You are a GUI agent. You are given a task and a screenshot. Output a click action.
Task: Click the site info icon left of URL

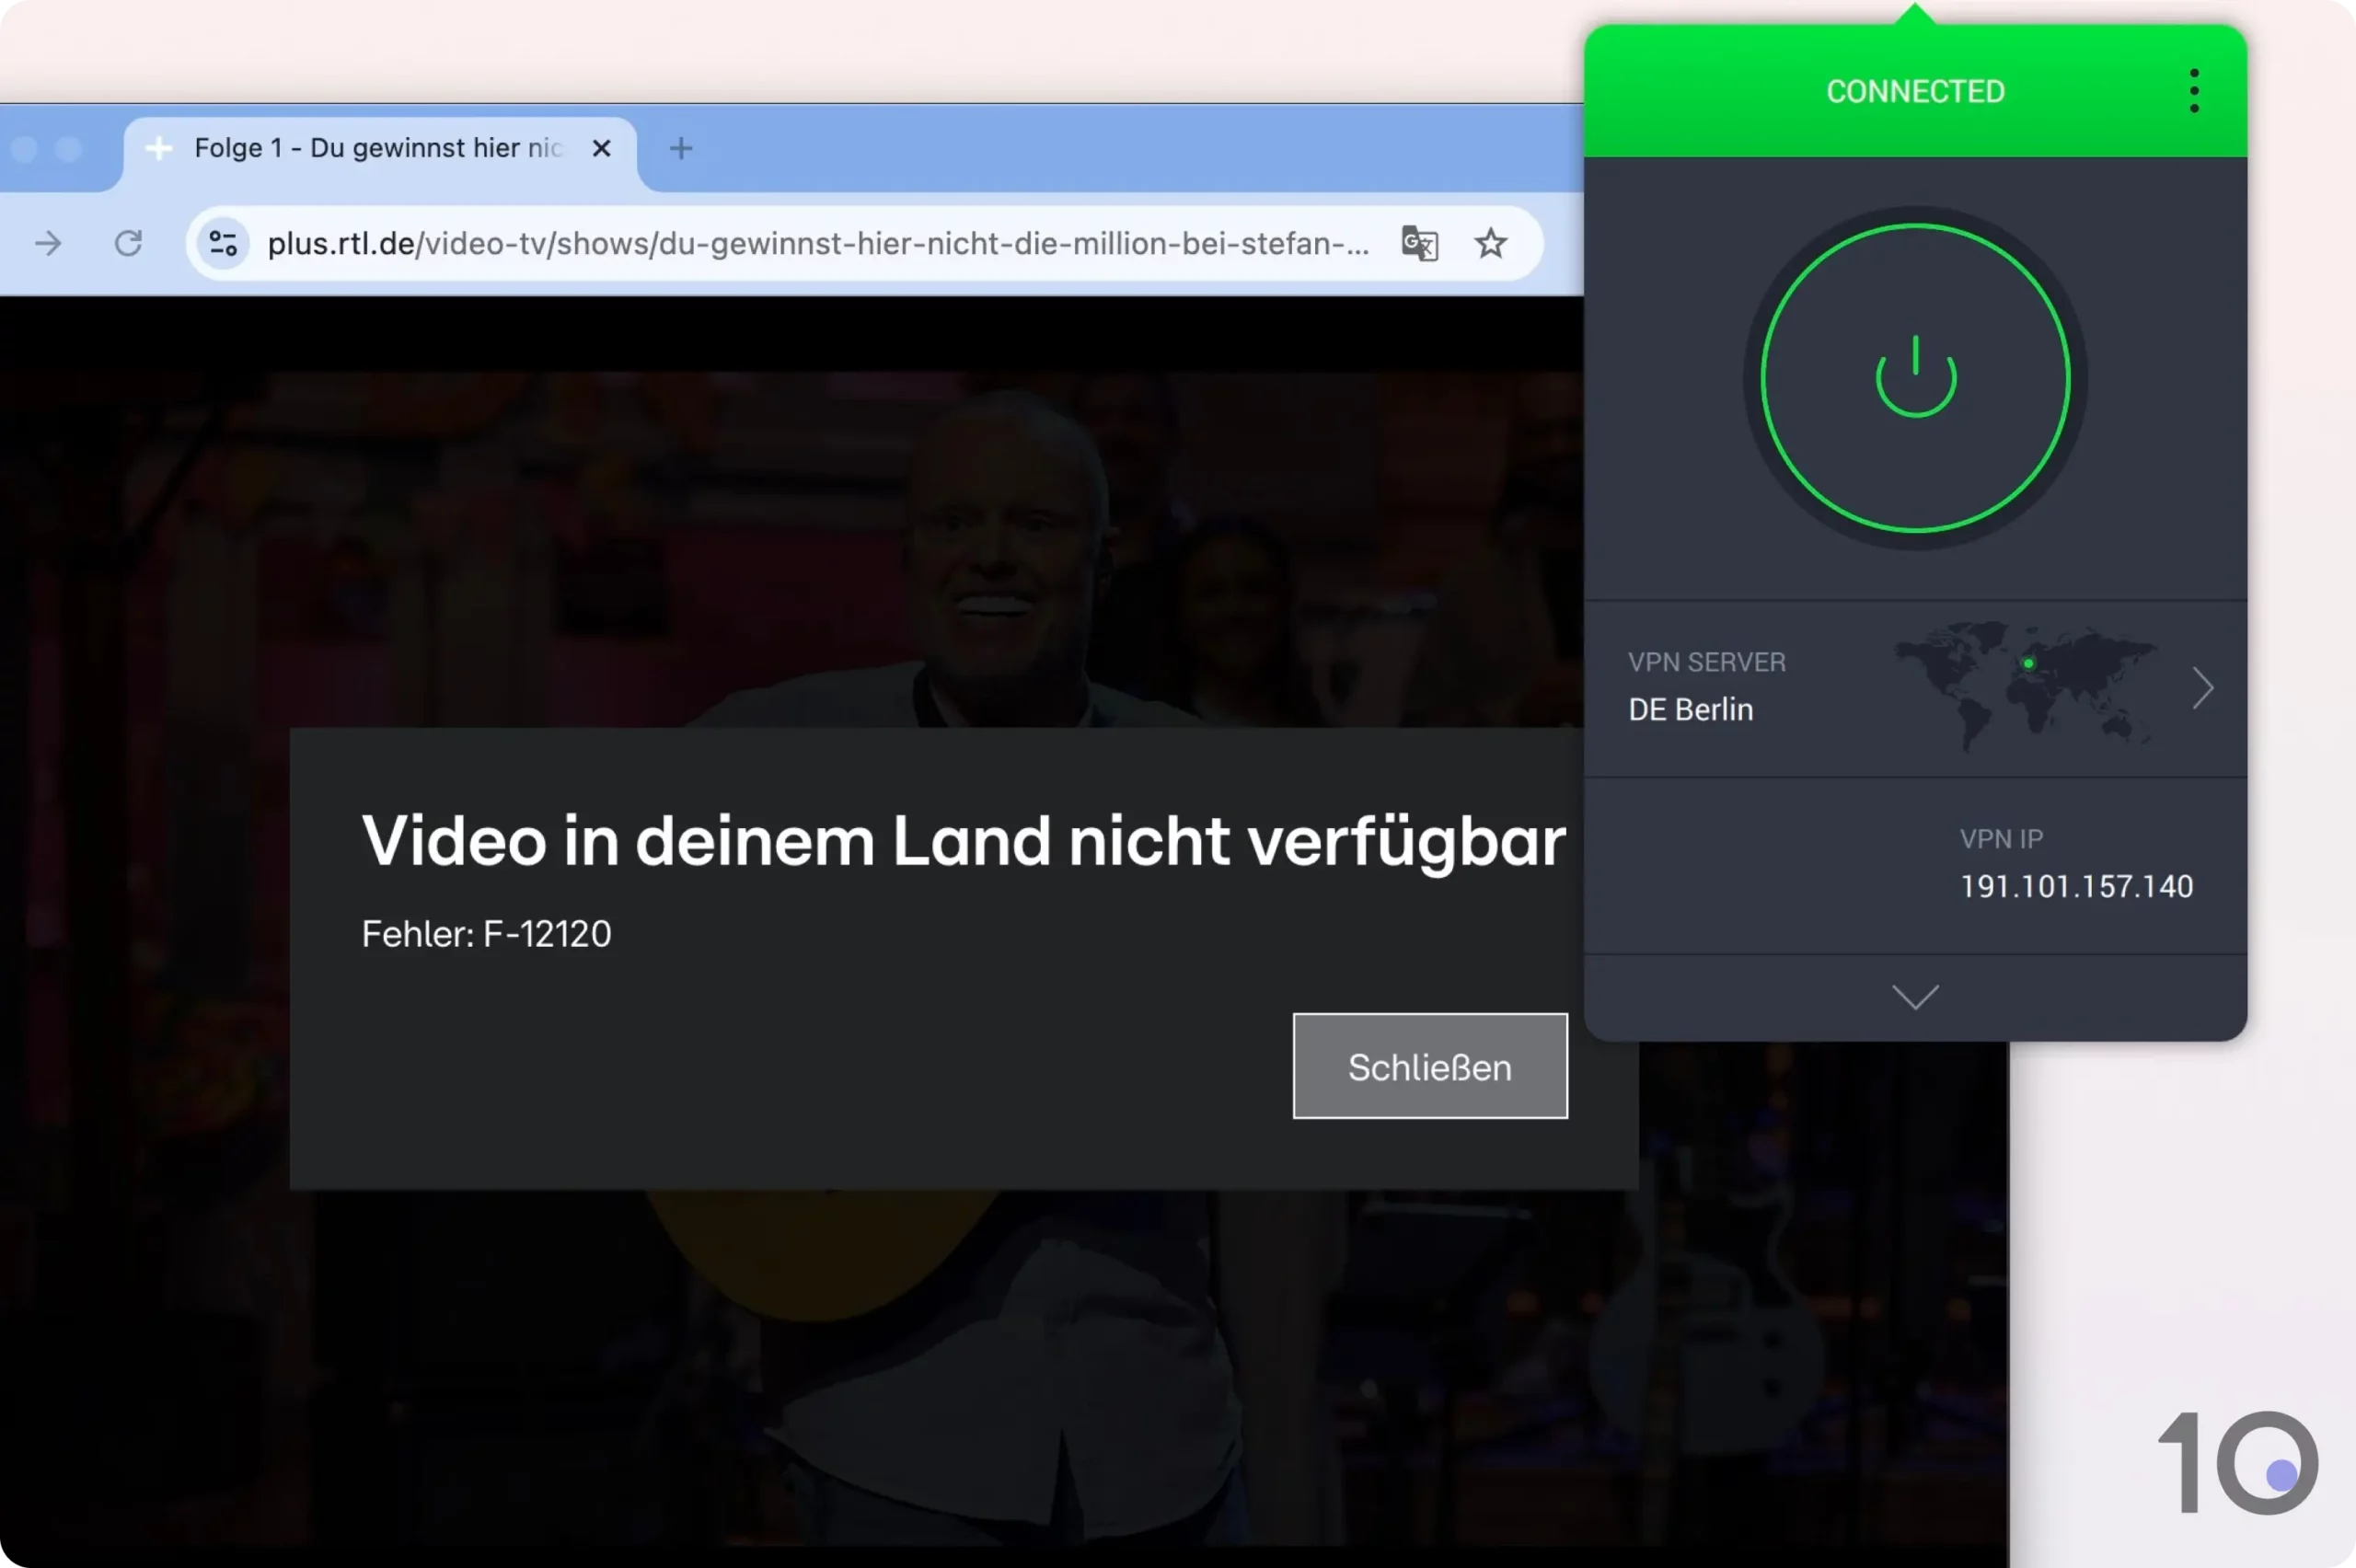(223, 243)
